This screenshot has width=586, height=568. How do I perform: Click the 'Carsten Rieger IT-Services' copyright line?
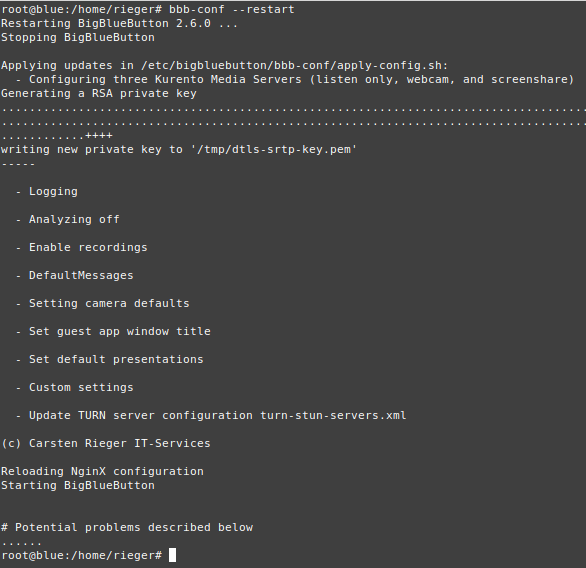(x=106, y=444)
